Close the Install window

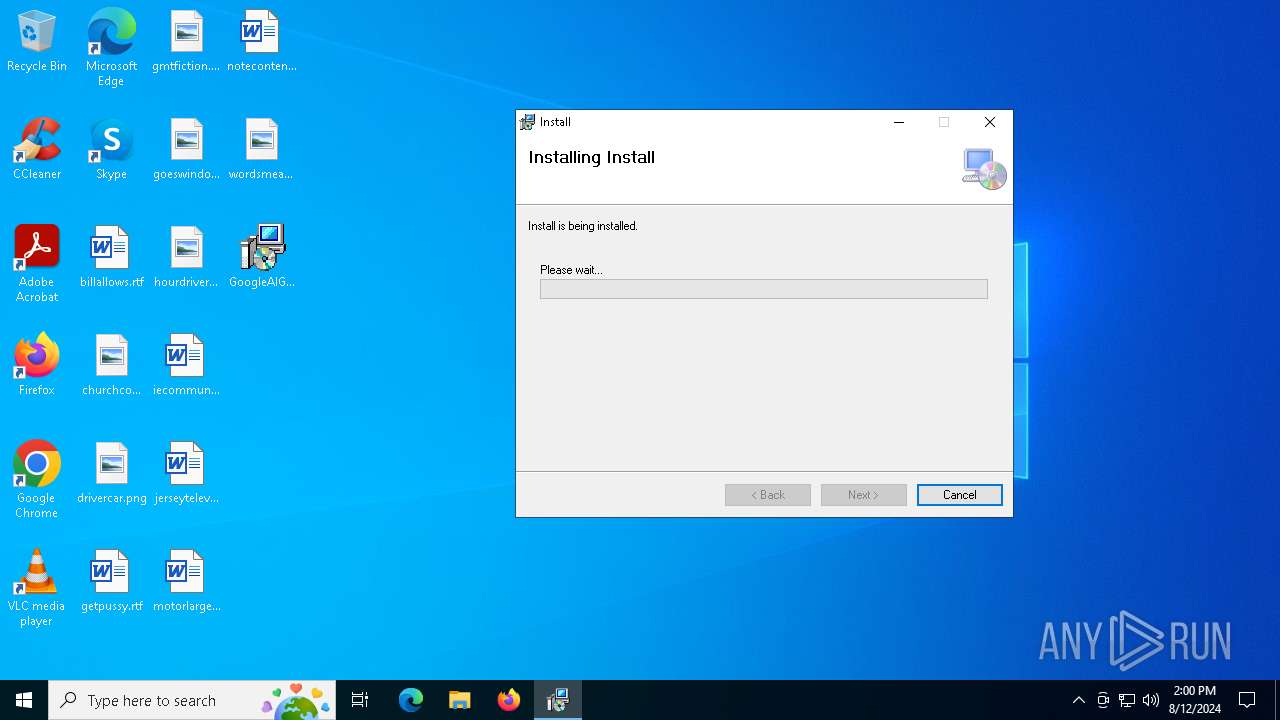tap(990, 122)
